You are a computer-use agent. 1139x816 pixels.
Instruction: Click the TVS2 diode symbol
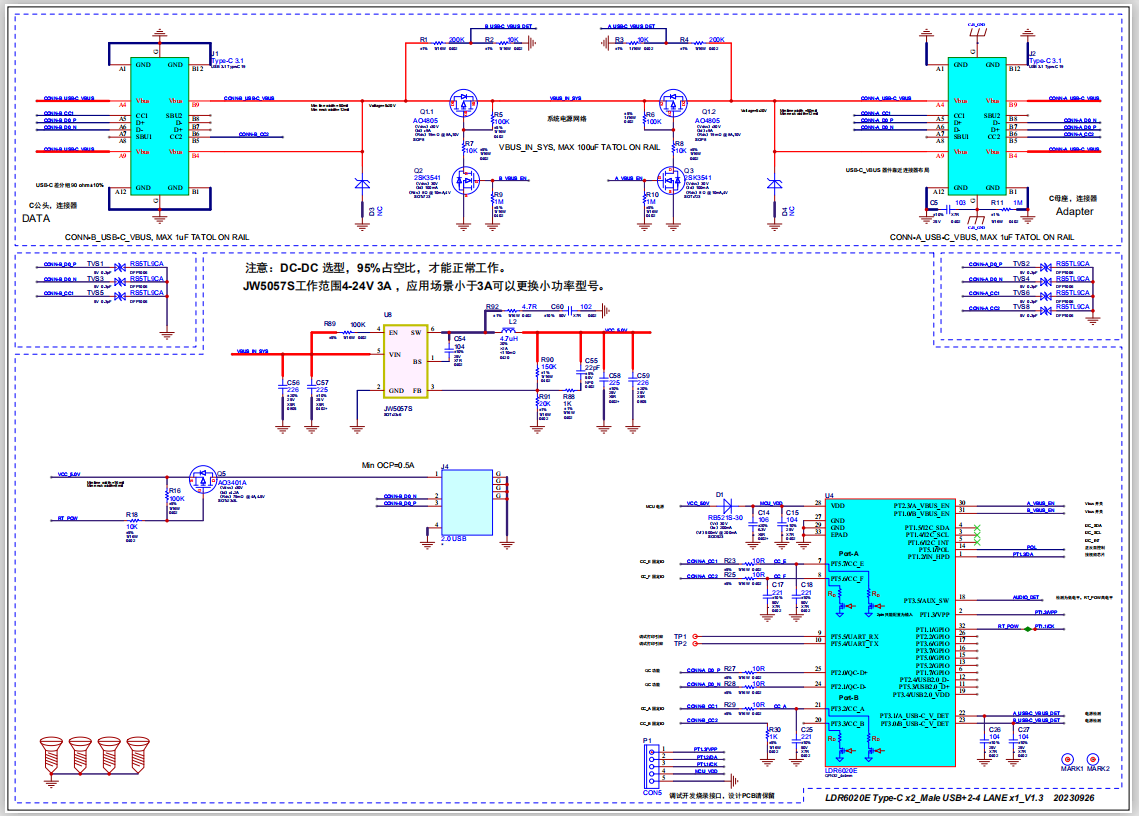click(x=1046, y=267)
